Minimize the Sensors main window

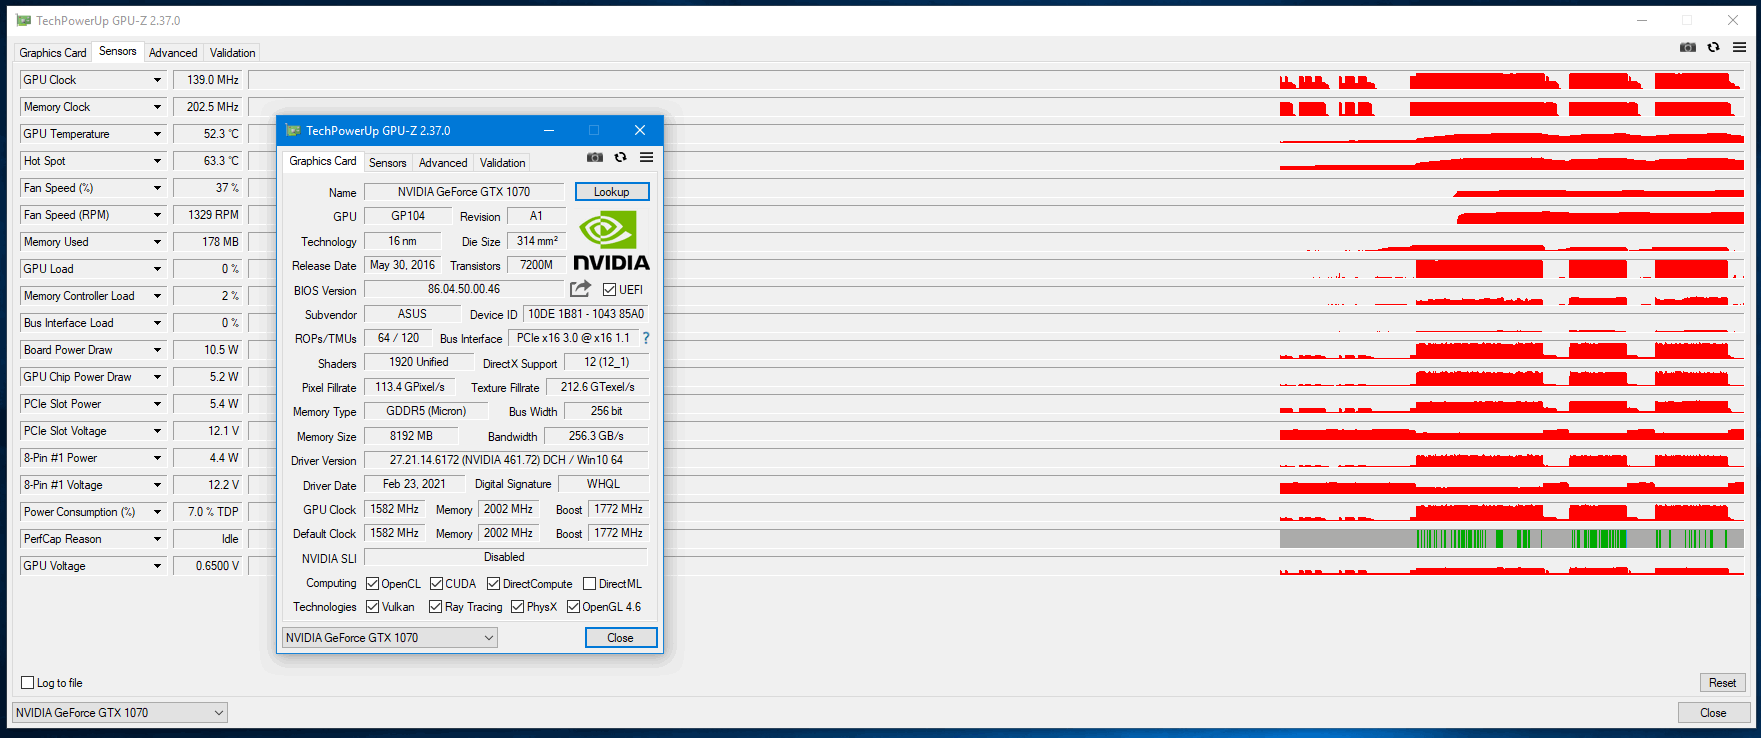1642,20
